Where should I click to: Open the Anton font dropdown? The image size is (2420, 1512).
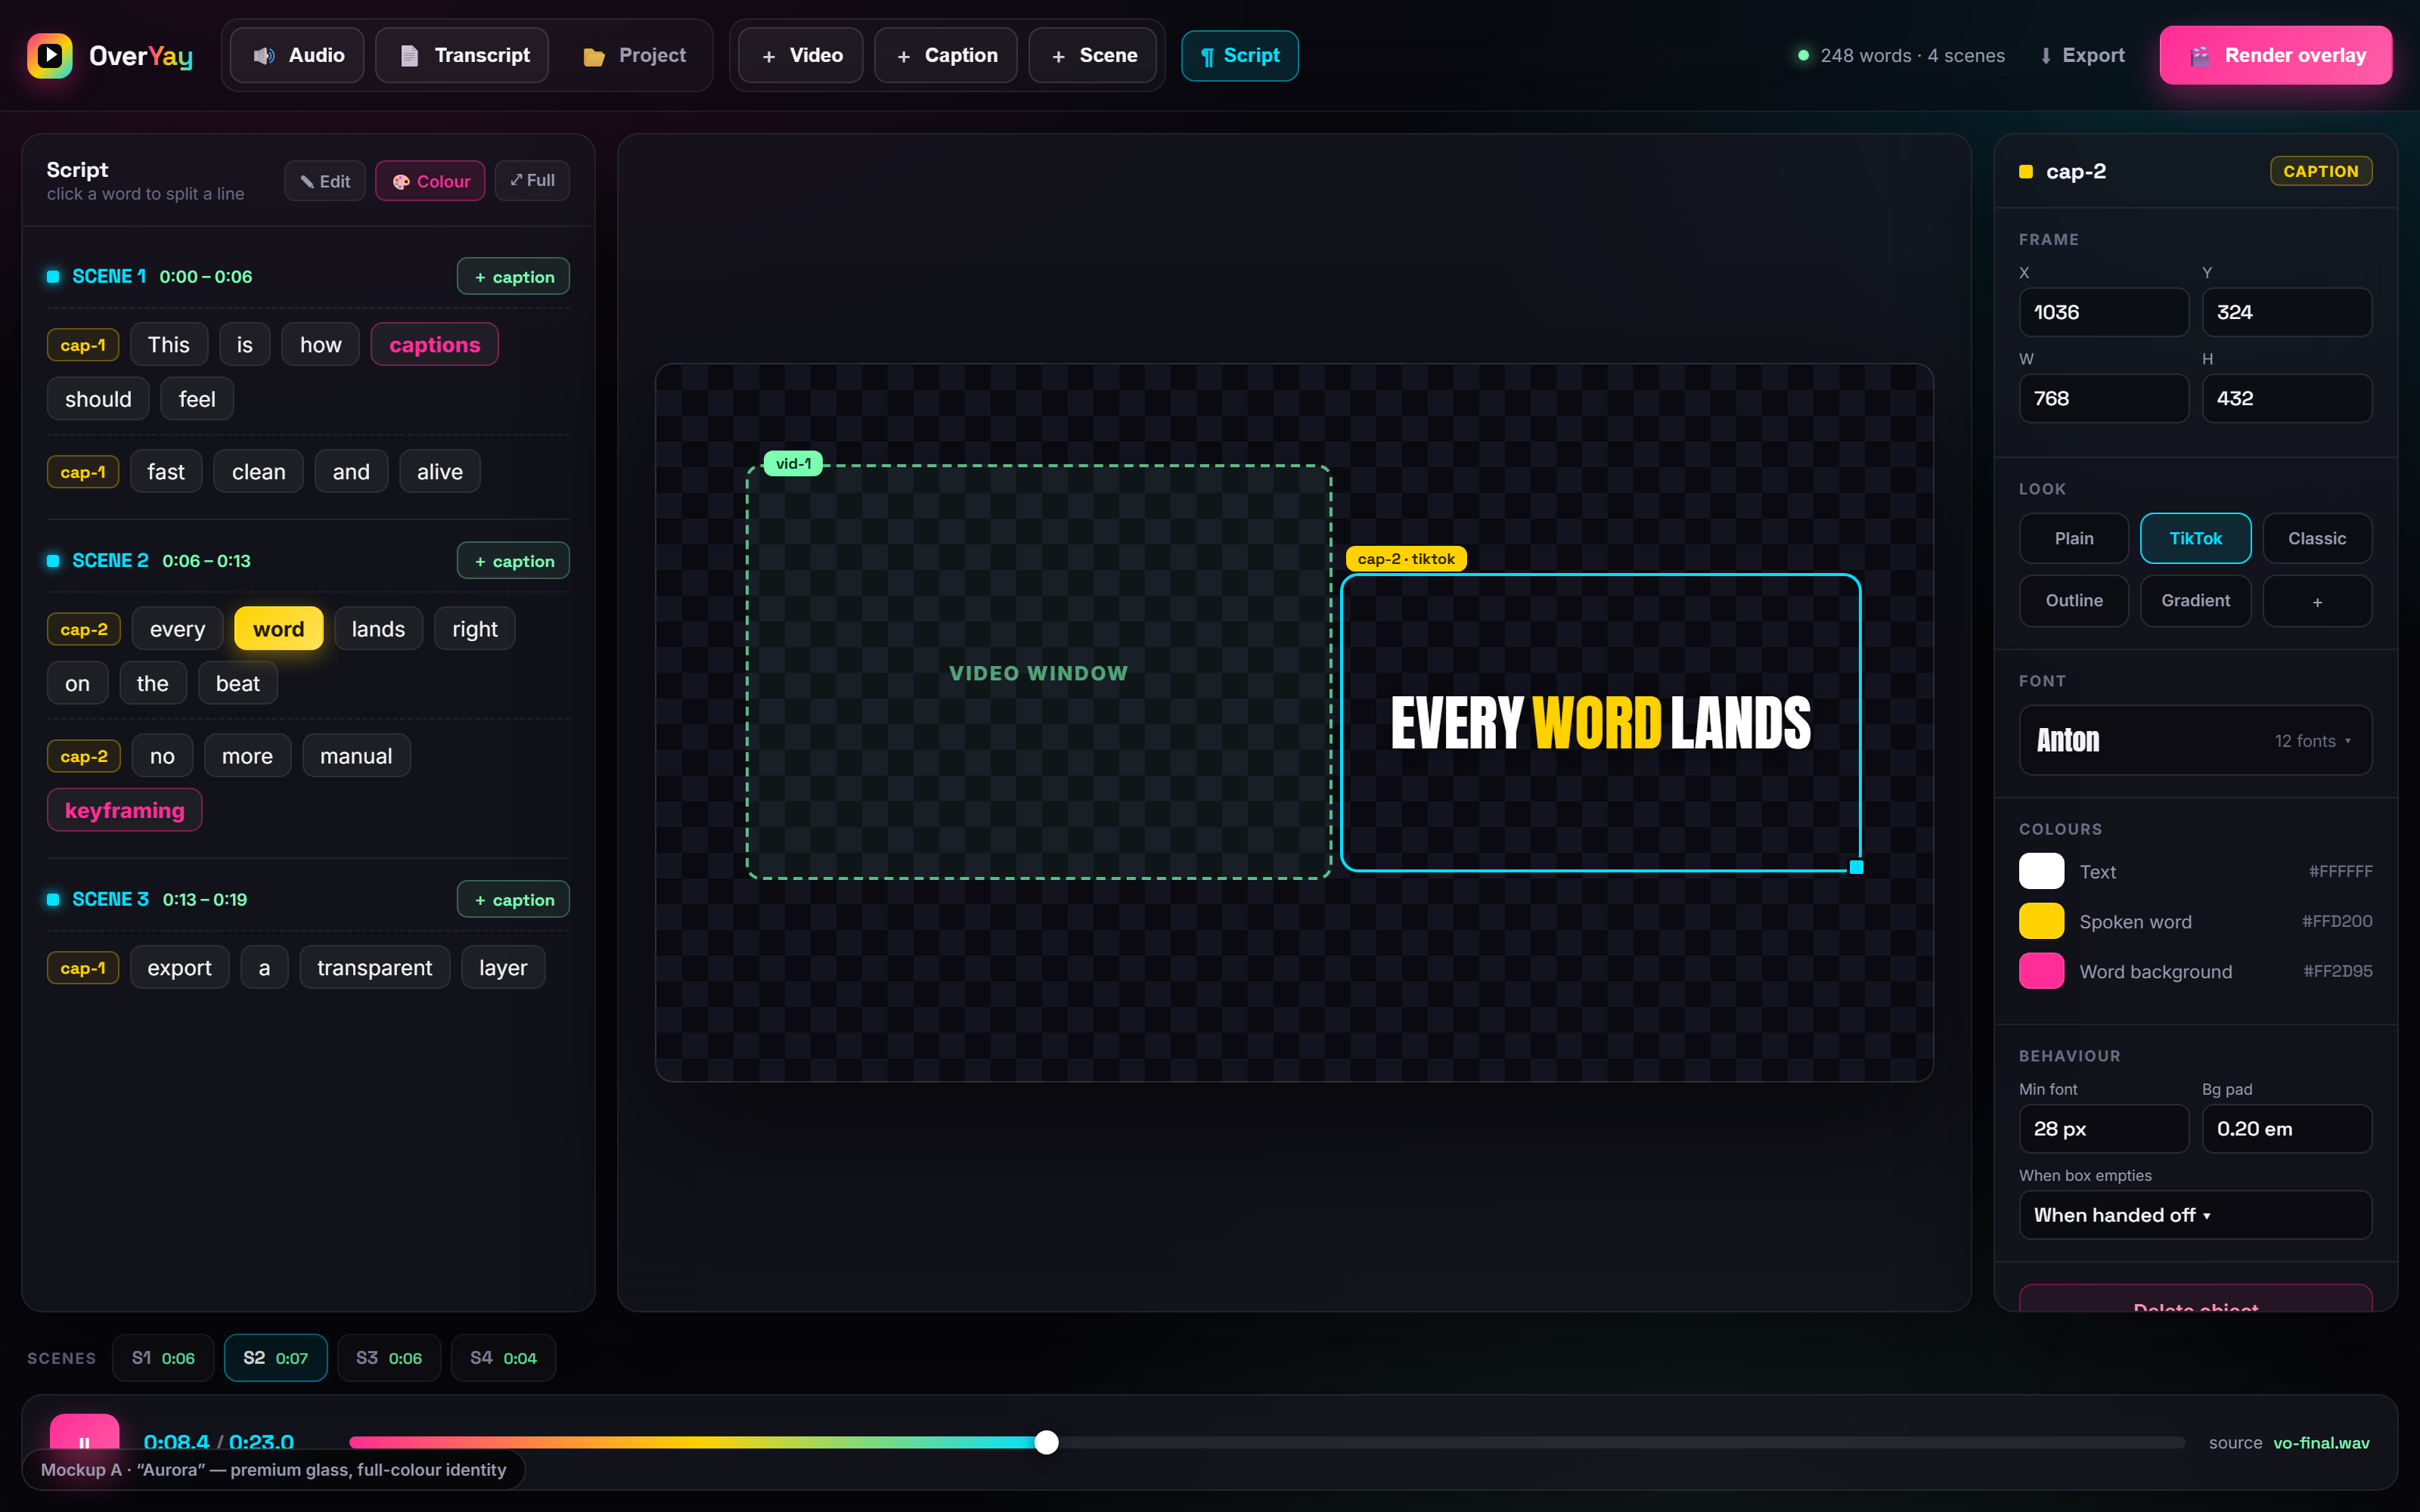[x=2195, y=740]
